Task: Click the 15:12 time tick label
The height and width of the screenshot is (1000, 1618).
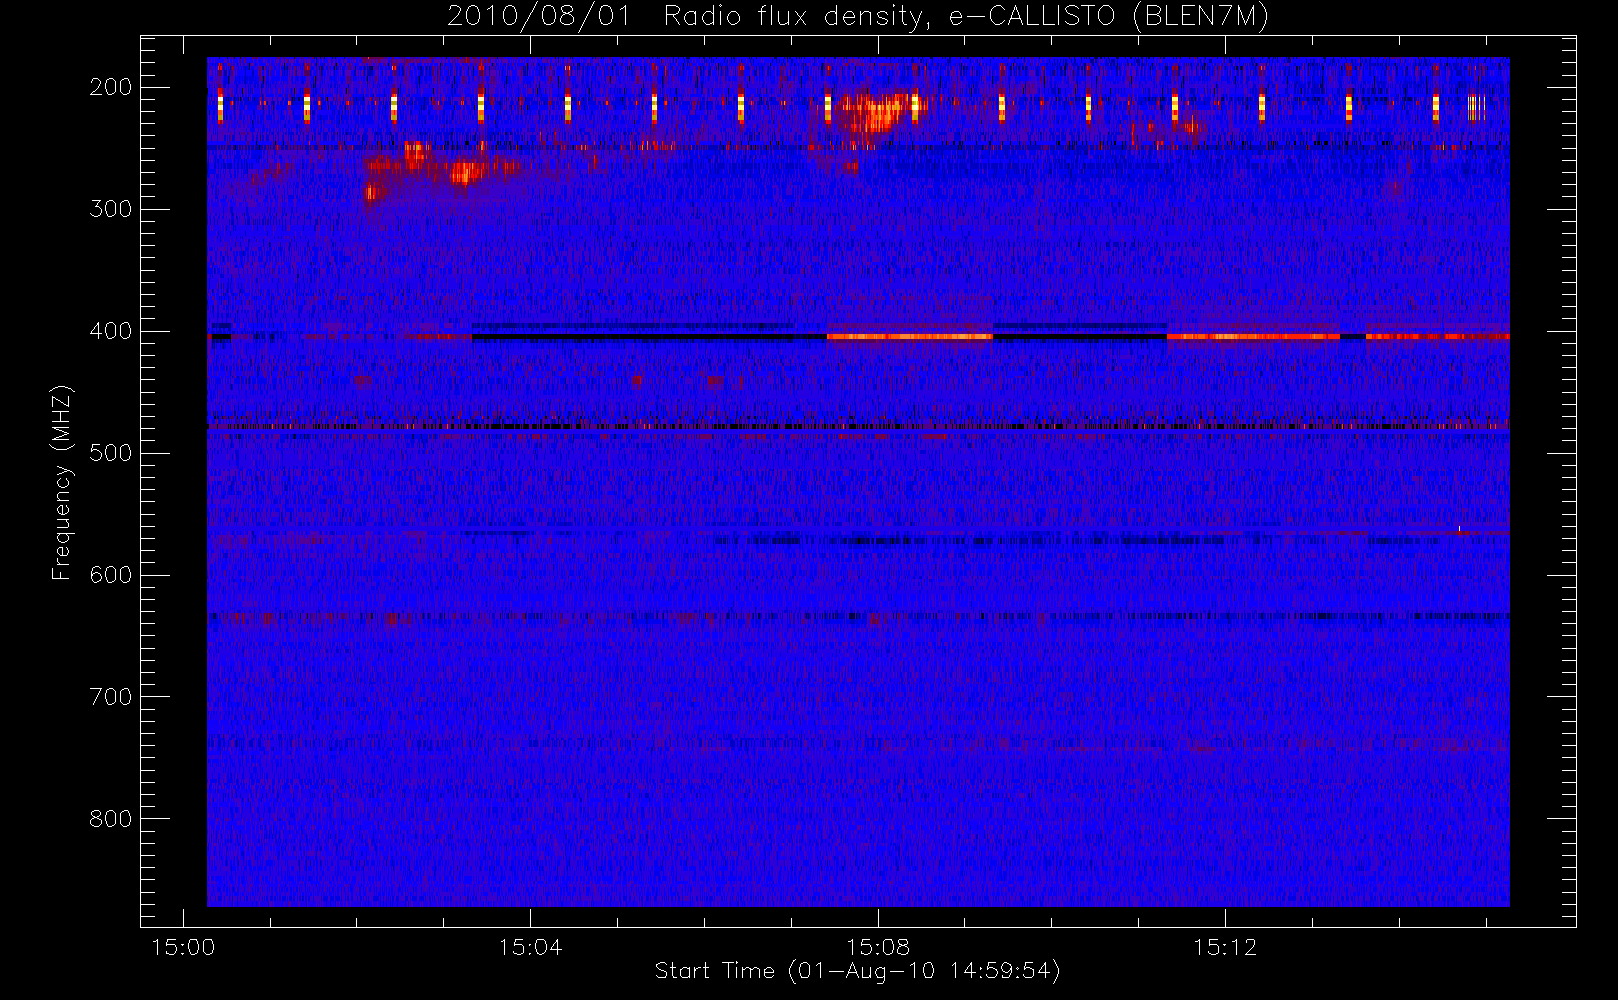Action: pyautogui.click(x=1225, y=947)
